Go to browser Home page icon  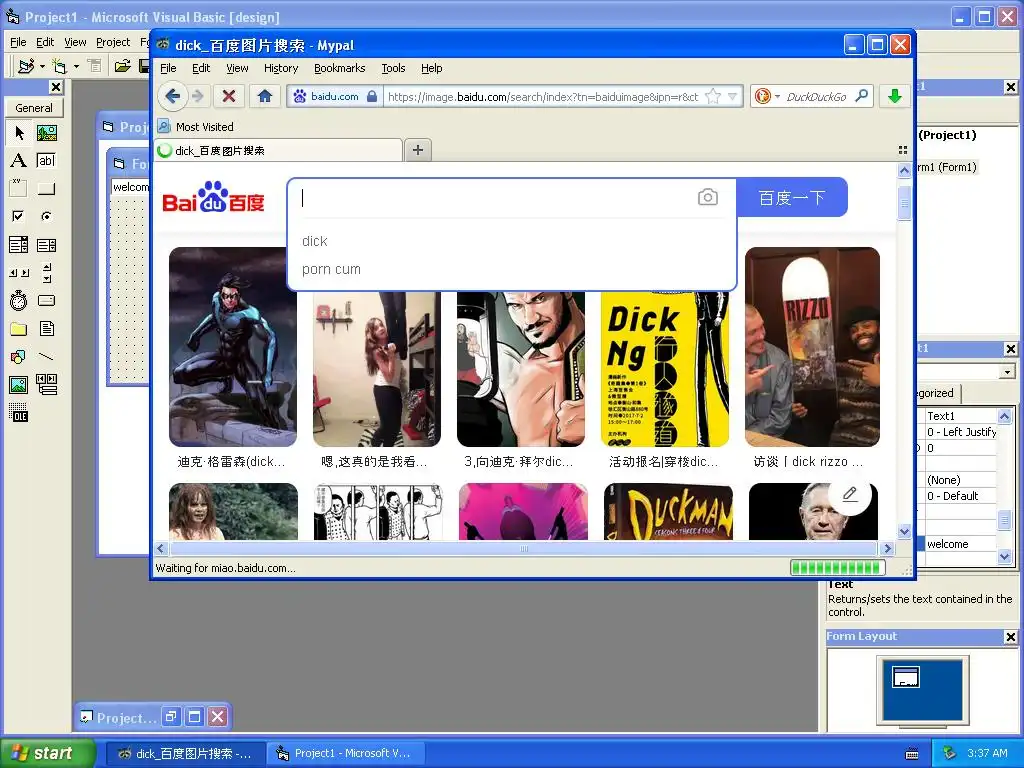point(264,97)
